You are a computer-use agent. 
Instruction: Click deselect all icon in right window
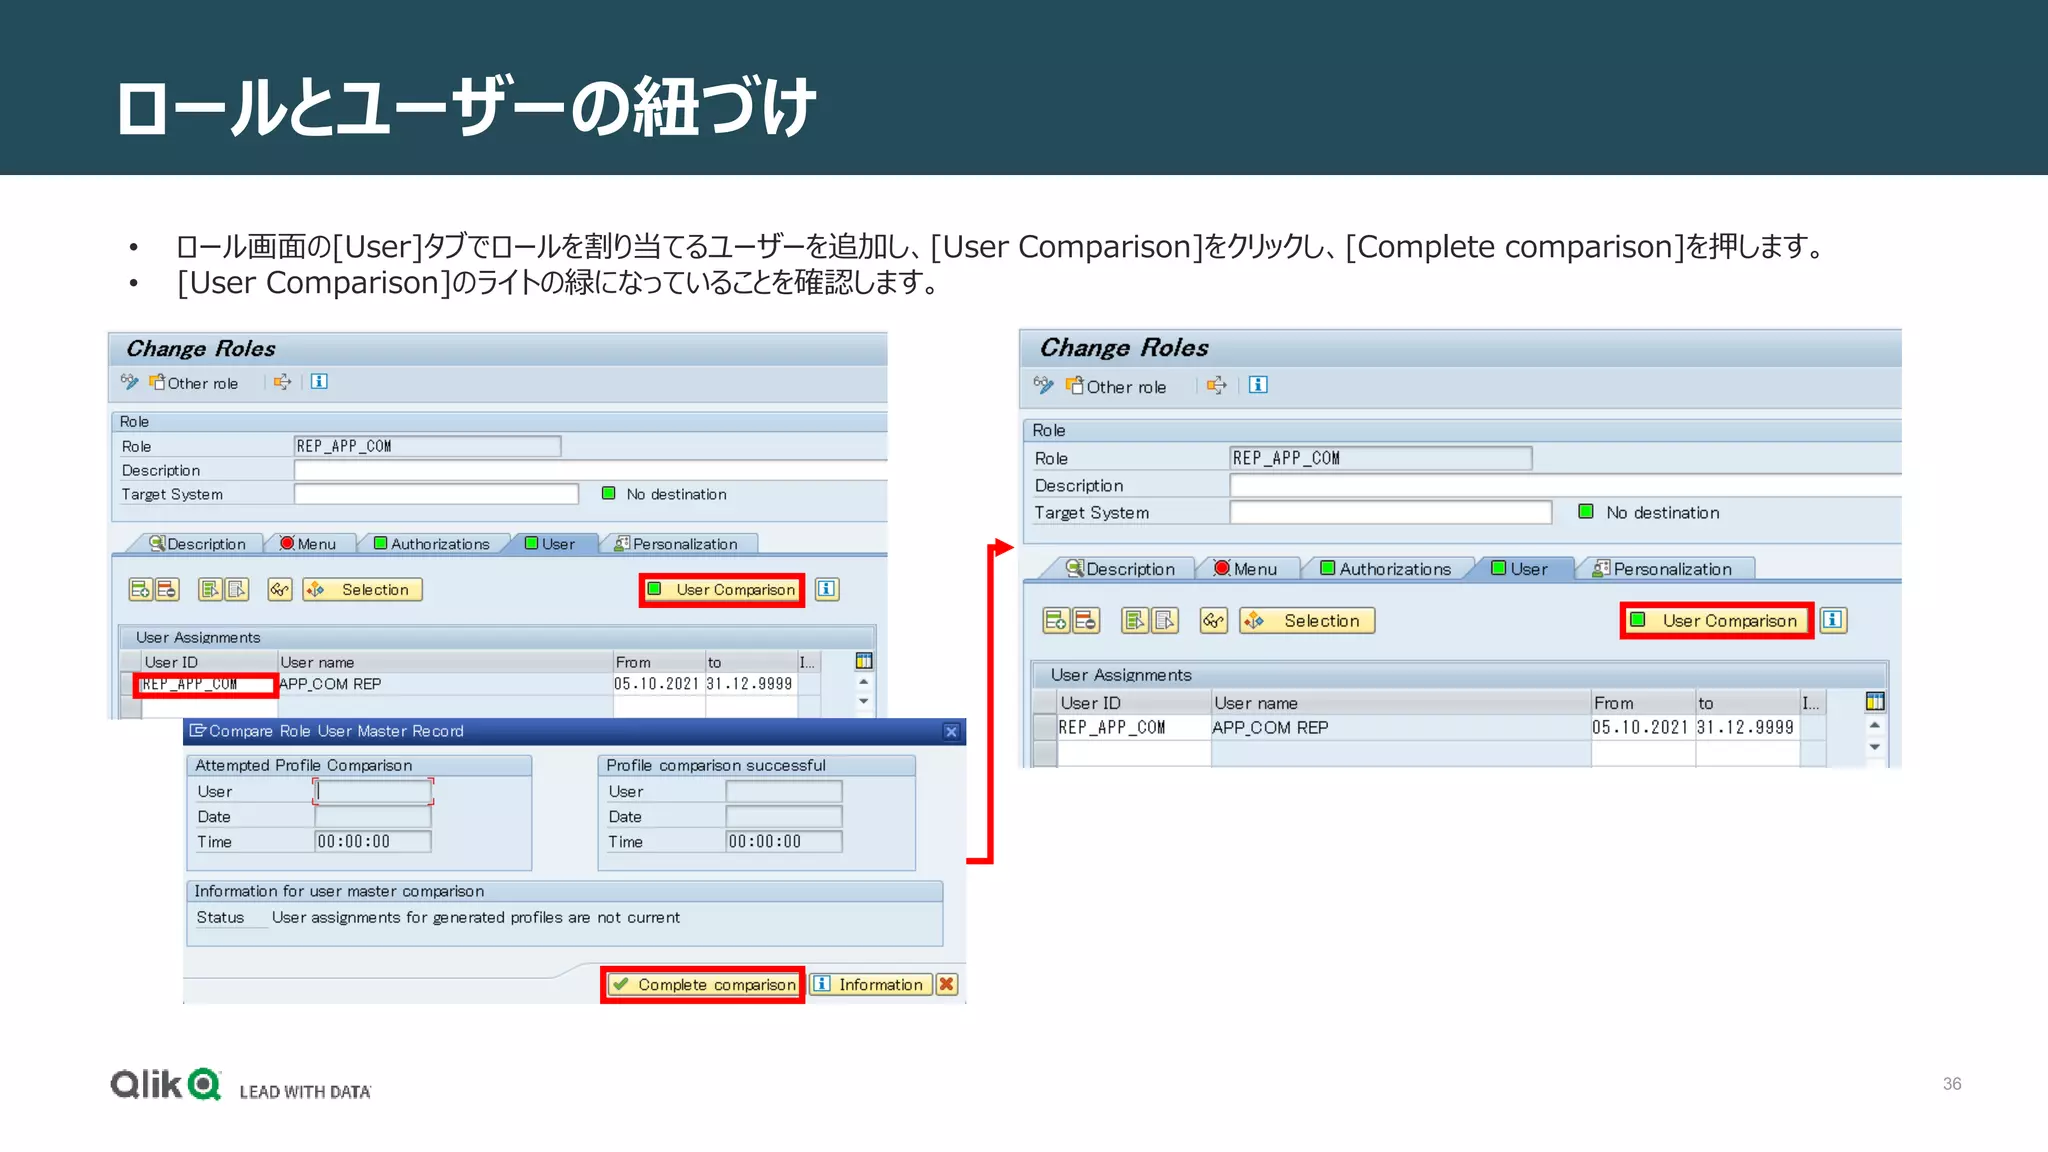[1165, 621]
